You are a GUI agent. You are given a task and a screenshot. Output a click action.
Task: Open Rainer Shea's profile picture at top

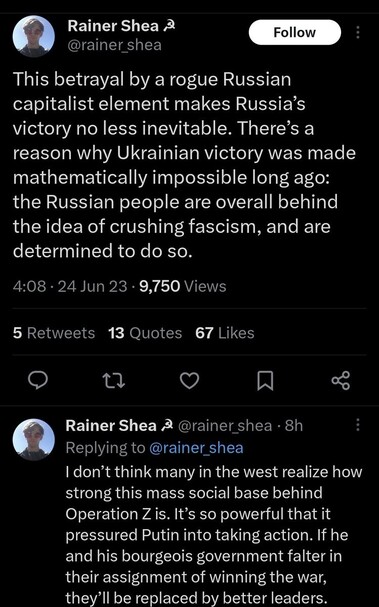[x=34, y=36]
